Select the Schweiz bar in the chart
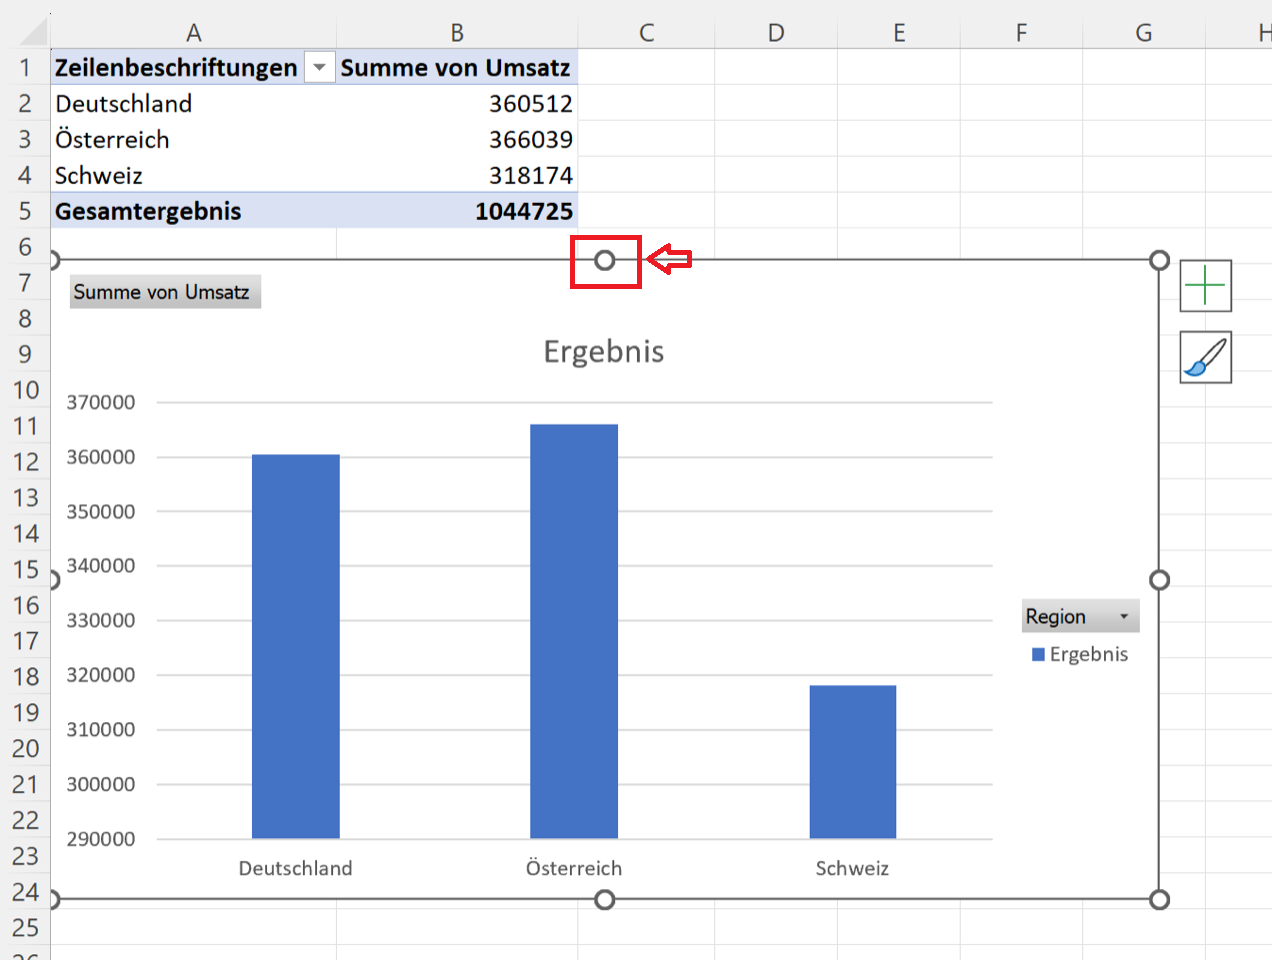This screenshot has width=1272, height=960. pyautogui.click(x=852, y=760)
